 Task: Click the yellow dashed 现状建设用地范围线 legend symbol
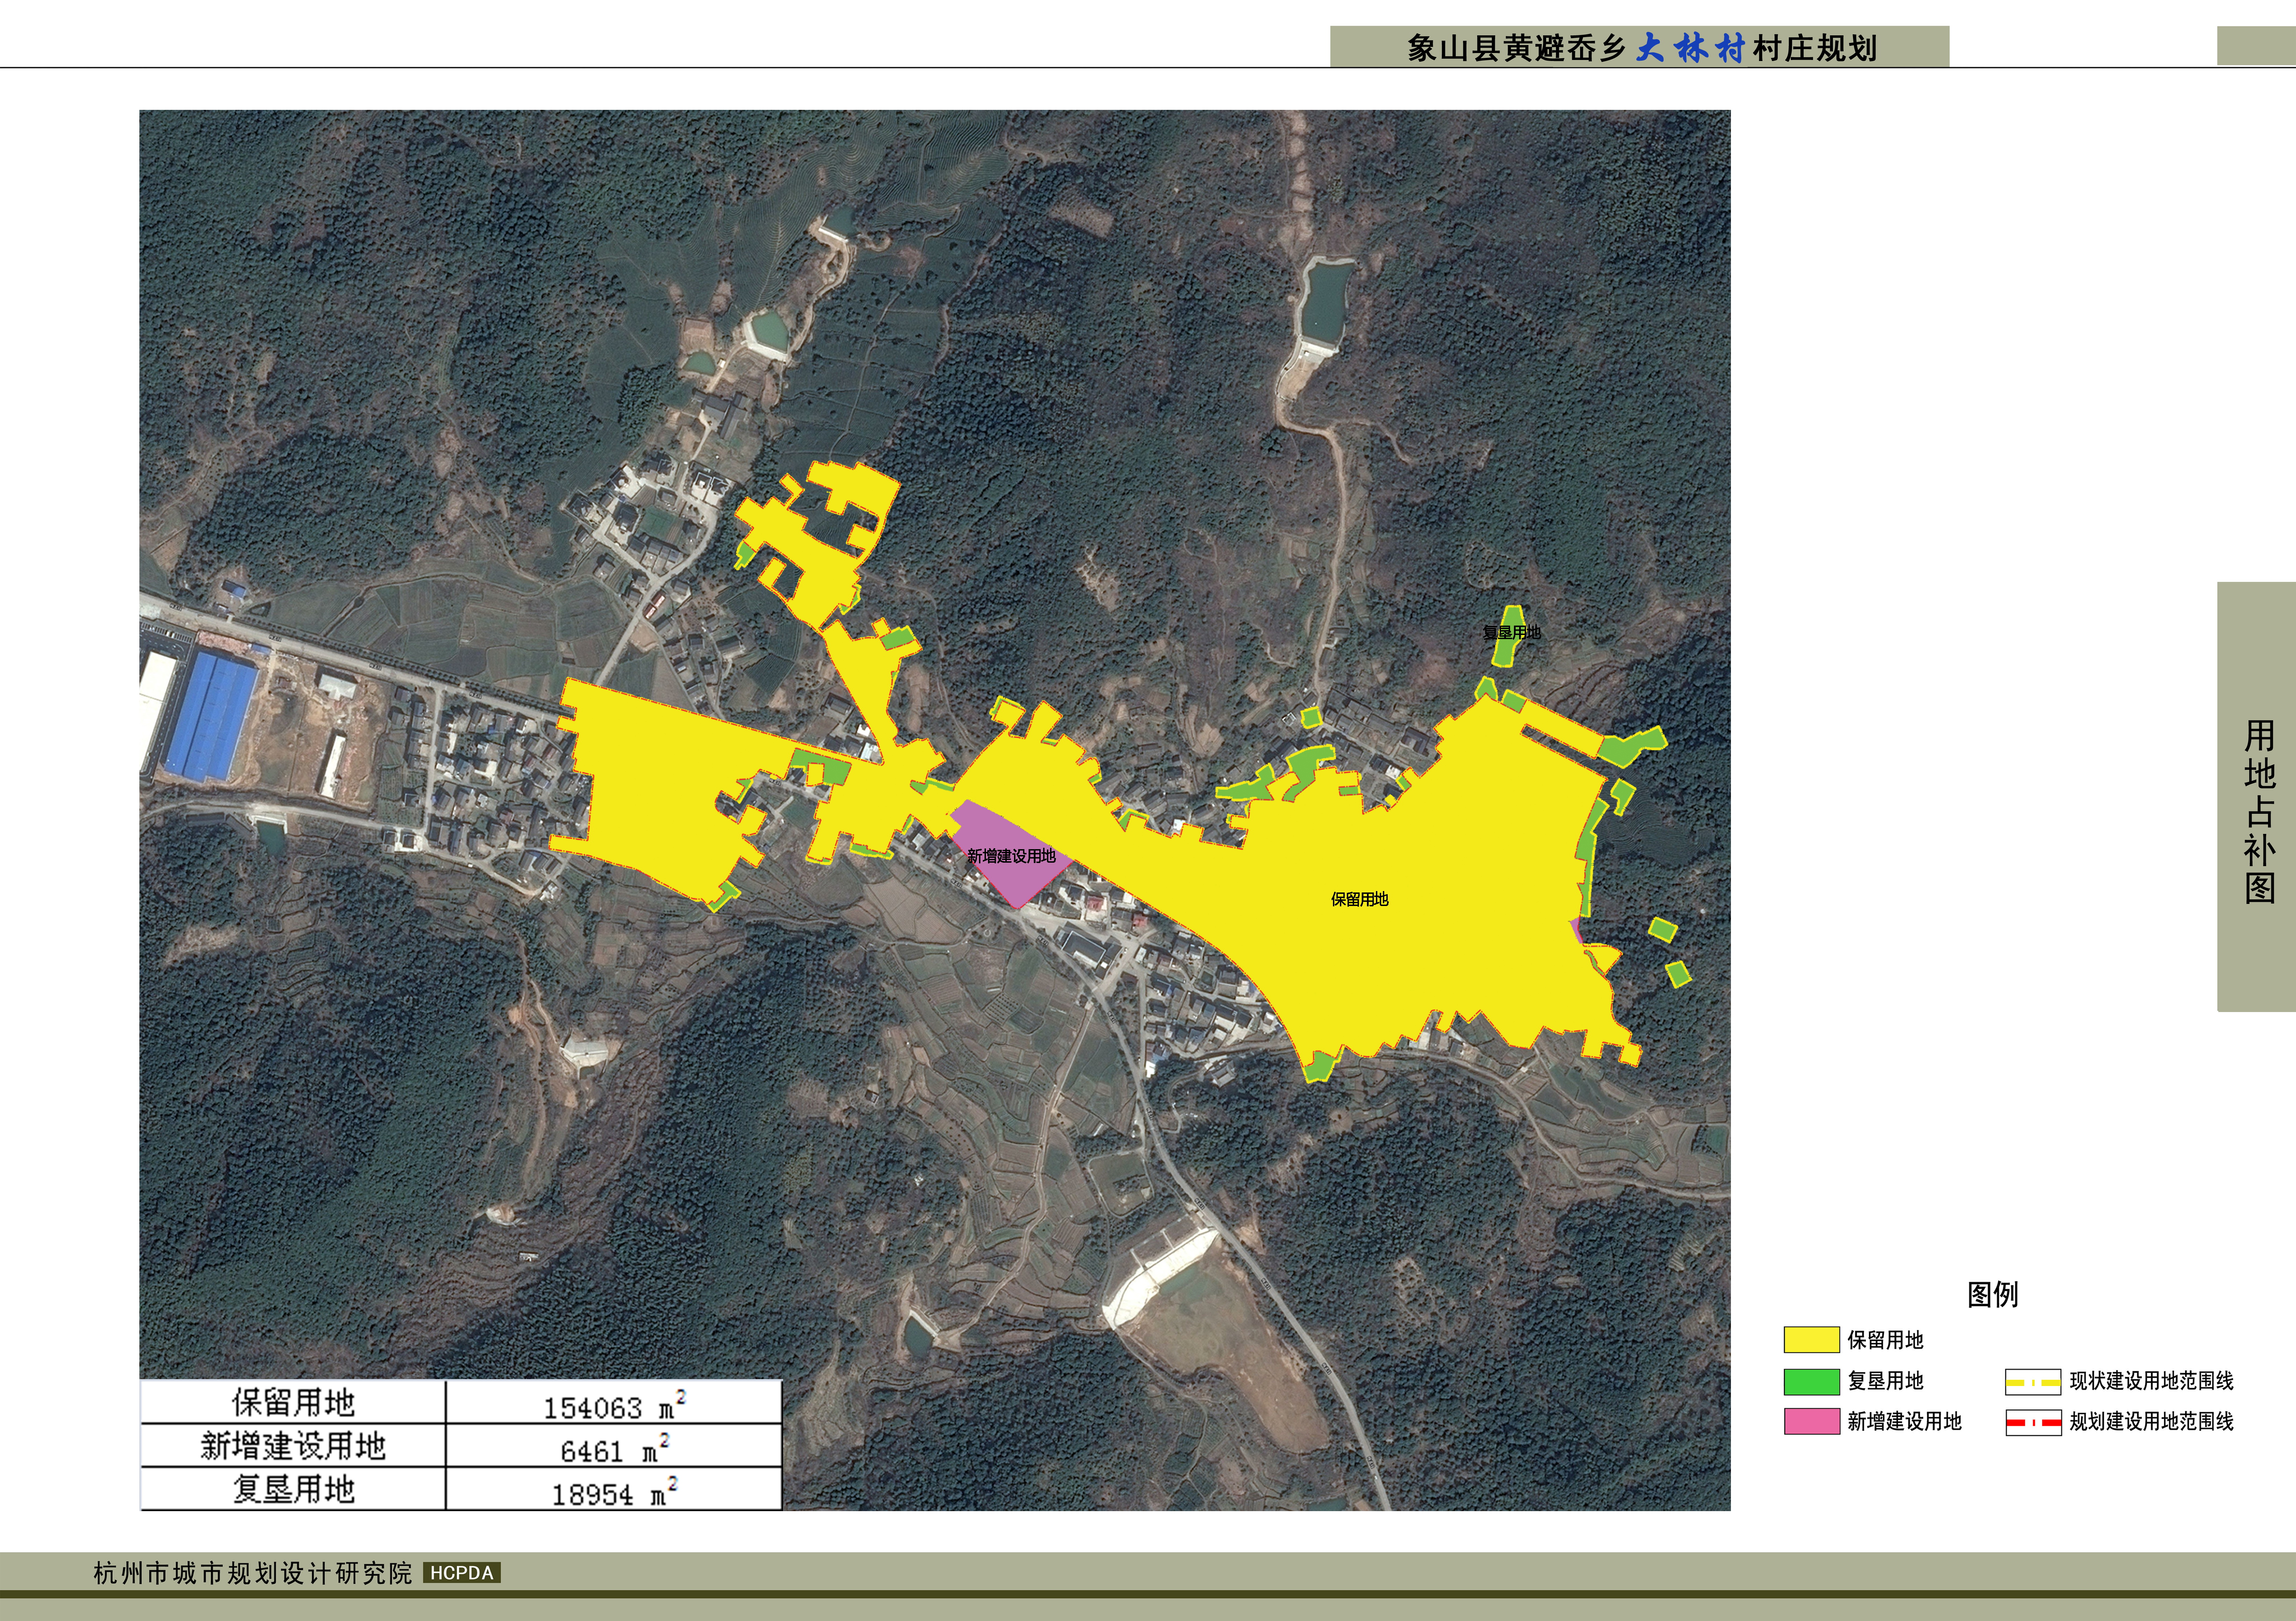click(2033, 1382)
